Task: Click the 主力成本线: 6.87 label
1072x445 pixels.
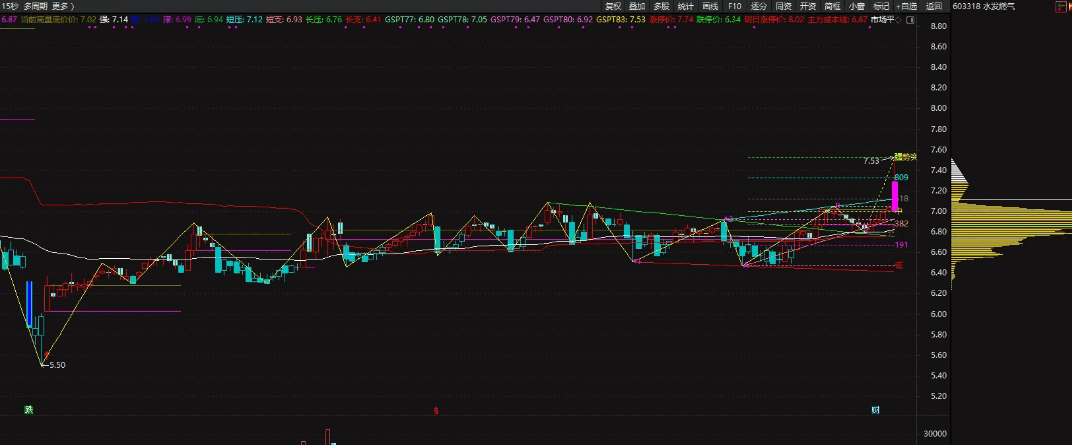Action: [x=838, y=19]
